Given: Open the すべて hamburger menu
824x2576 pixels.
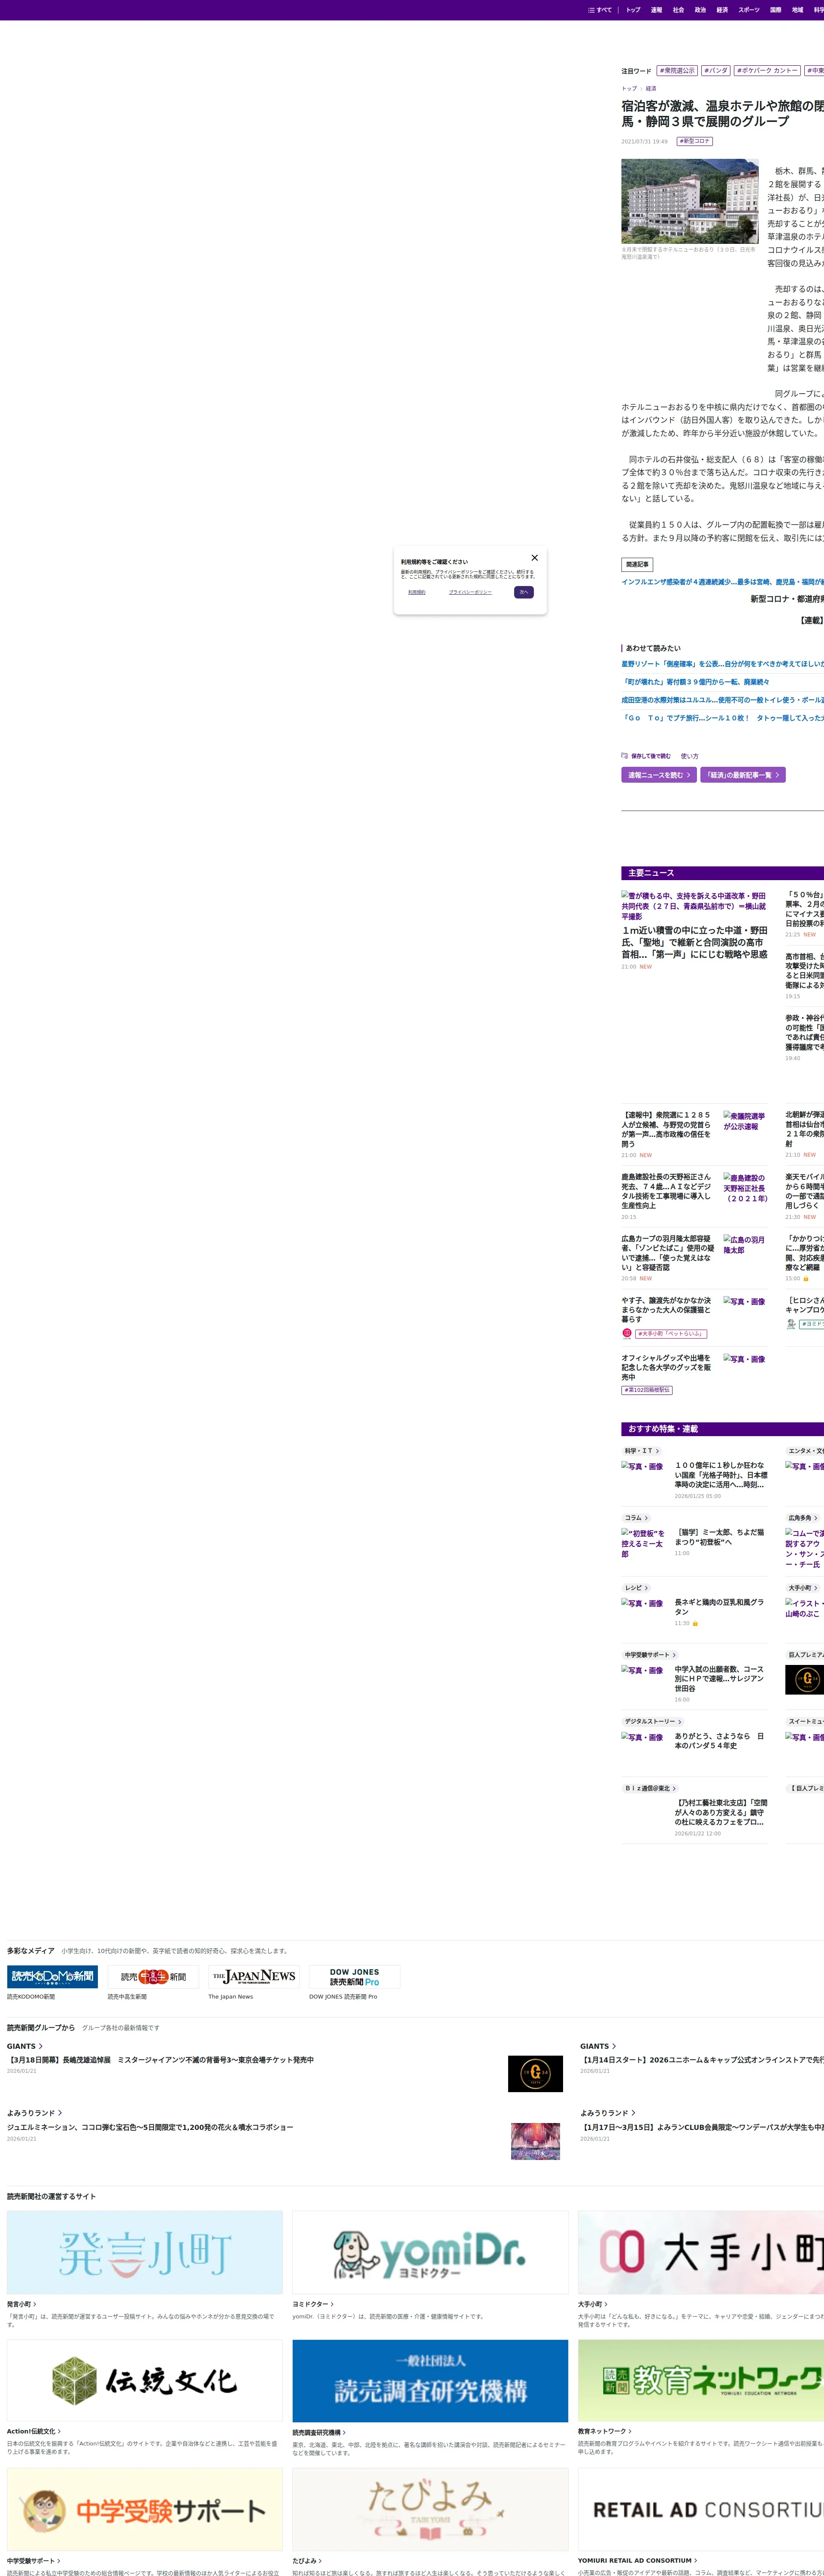Looking at the screenshot, I should point(600,10).
